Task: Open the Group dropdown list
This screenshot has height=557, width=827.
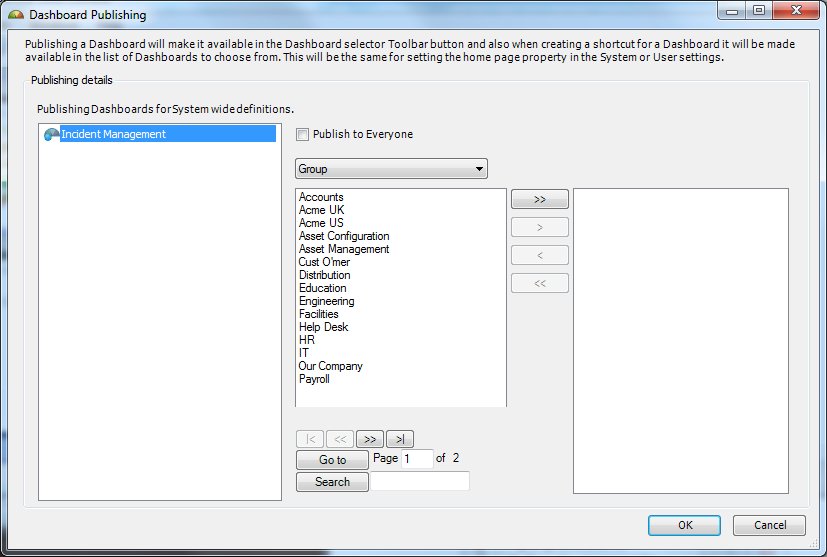Action: pos(391,169)
